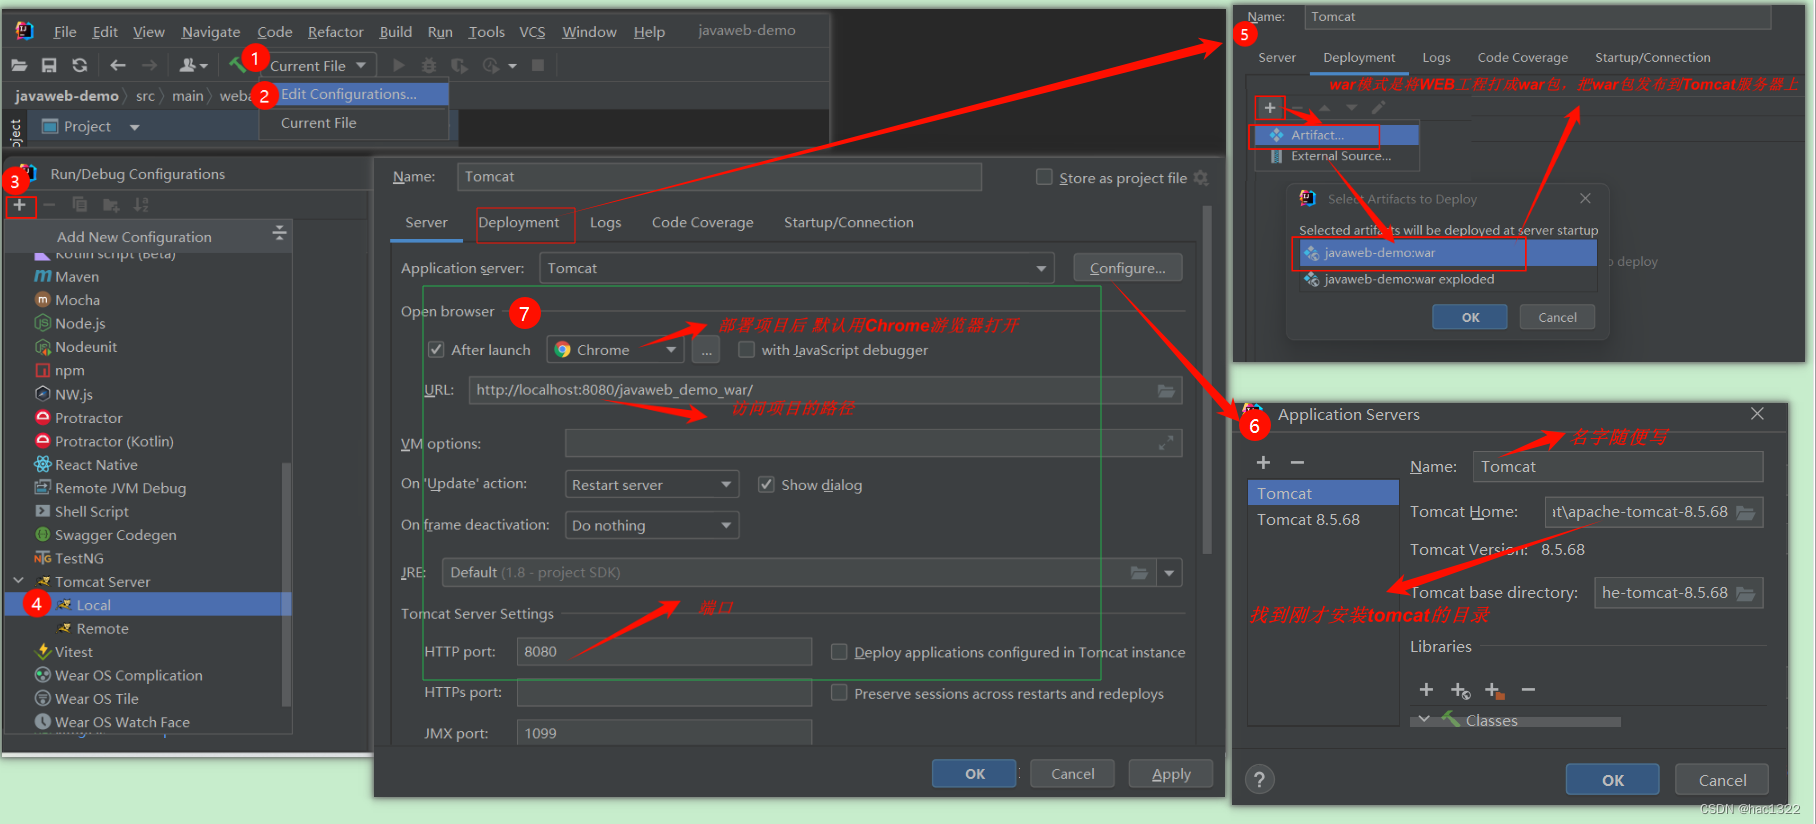
Task: Click the Open folder icon in main toolbar
Action: (19, 65)
